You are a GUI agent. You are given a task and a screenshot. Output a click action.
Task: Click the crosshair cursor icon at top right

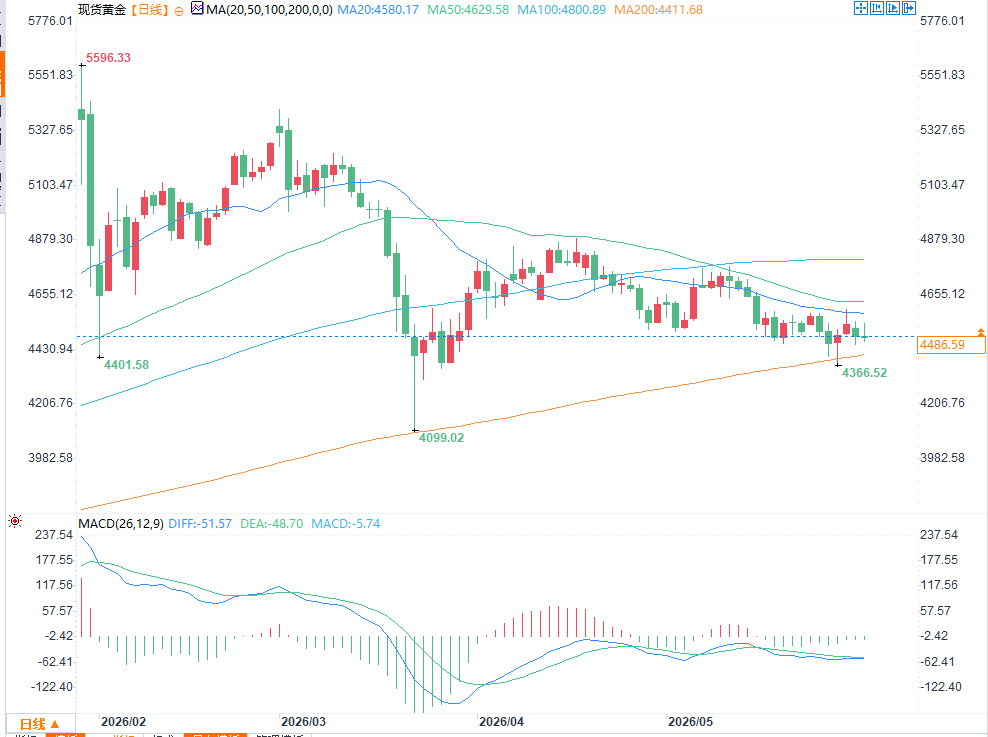coord(861,8)
